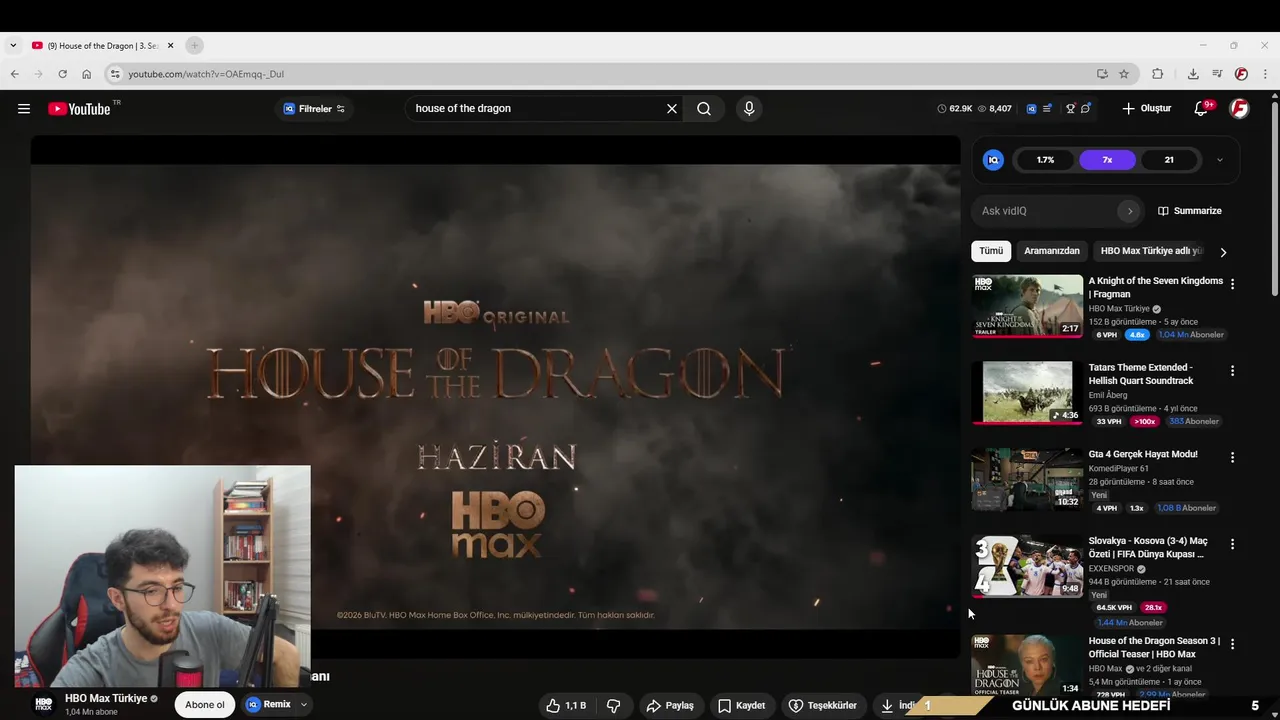The width and height of the screenshot is (1280, 720).
Task: Open YouTube notifications bell
Action: 1202,108
